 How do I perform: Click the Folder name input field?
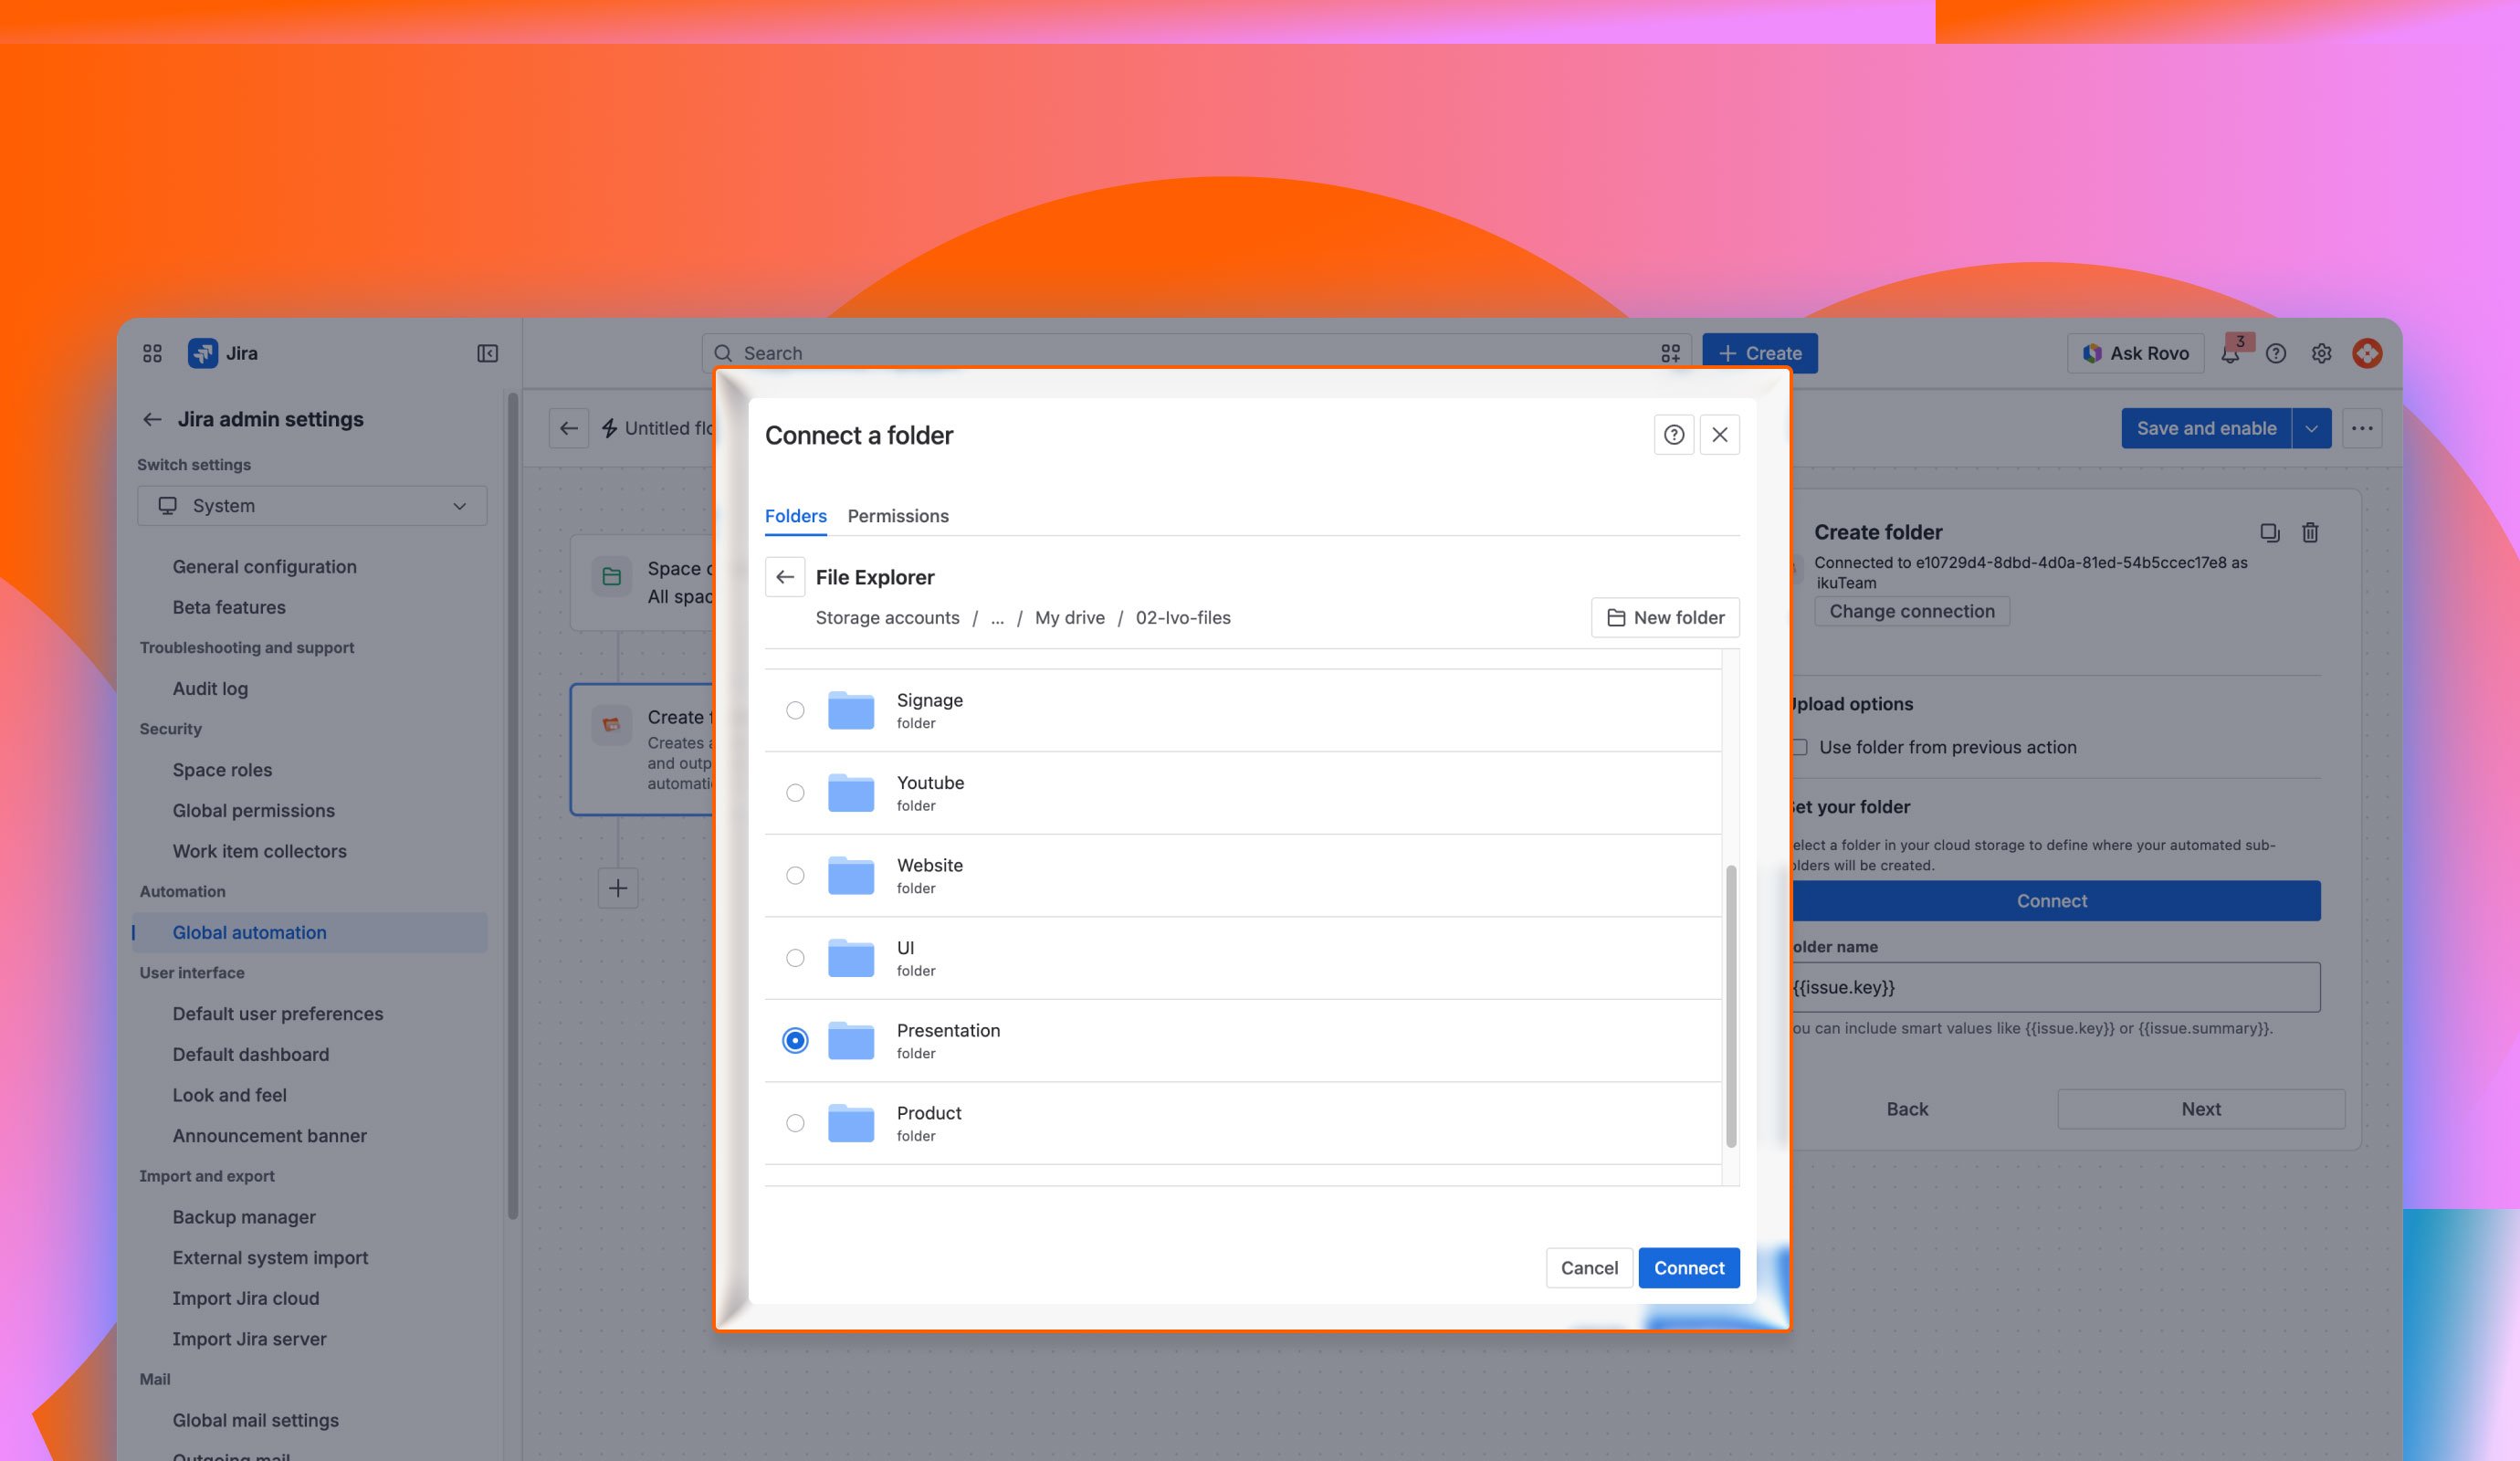(x=2055, y=987)
